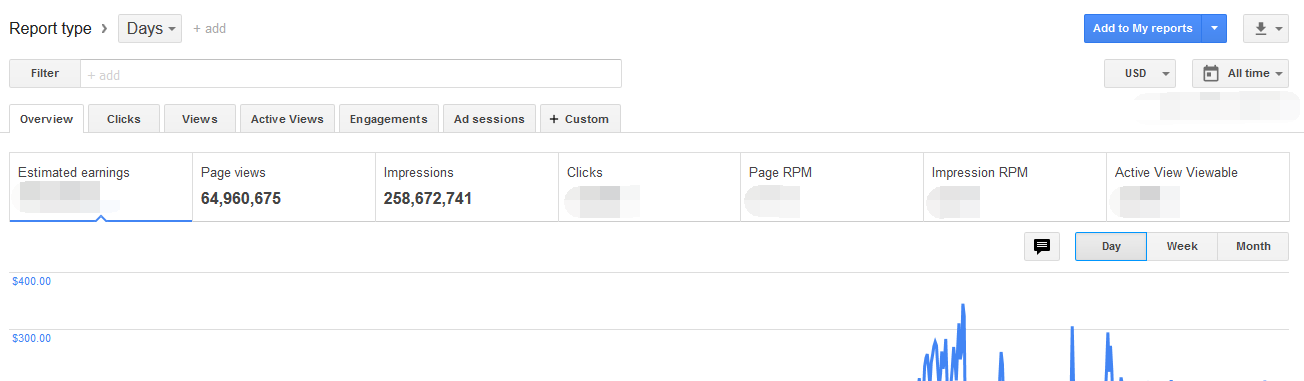This screenshot has height=381, width=1304.
Task: Select the Day granularity toggle
Action: click(x=1111, y=246)
